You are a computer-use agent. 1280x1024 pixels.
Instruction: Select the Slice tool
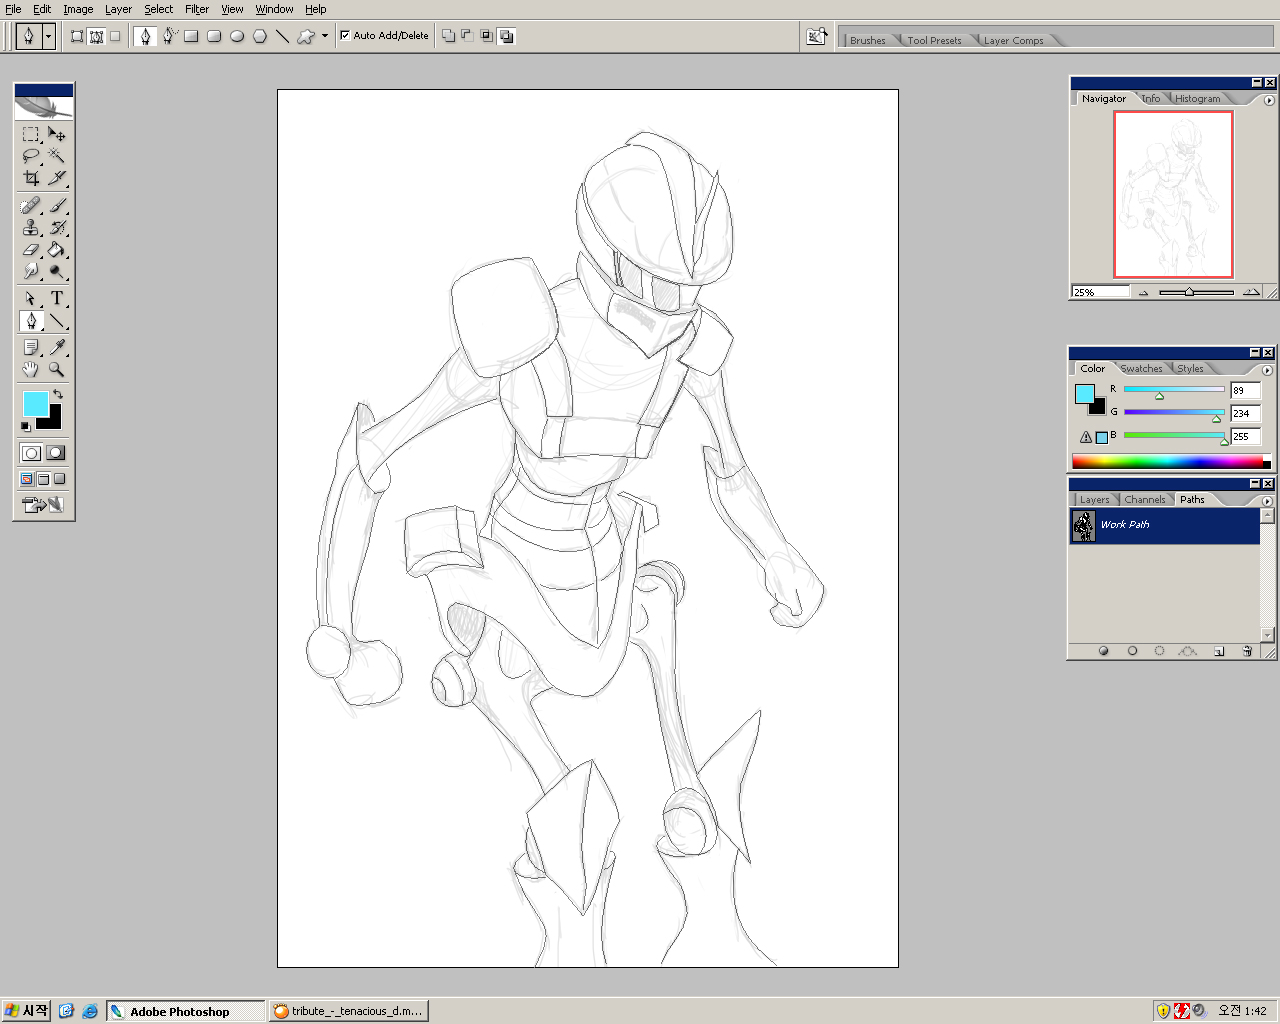click(57, 178)
